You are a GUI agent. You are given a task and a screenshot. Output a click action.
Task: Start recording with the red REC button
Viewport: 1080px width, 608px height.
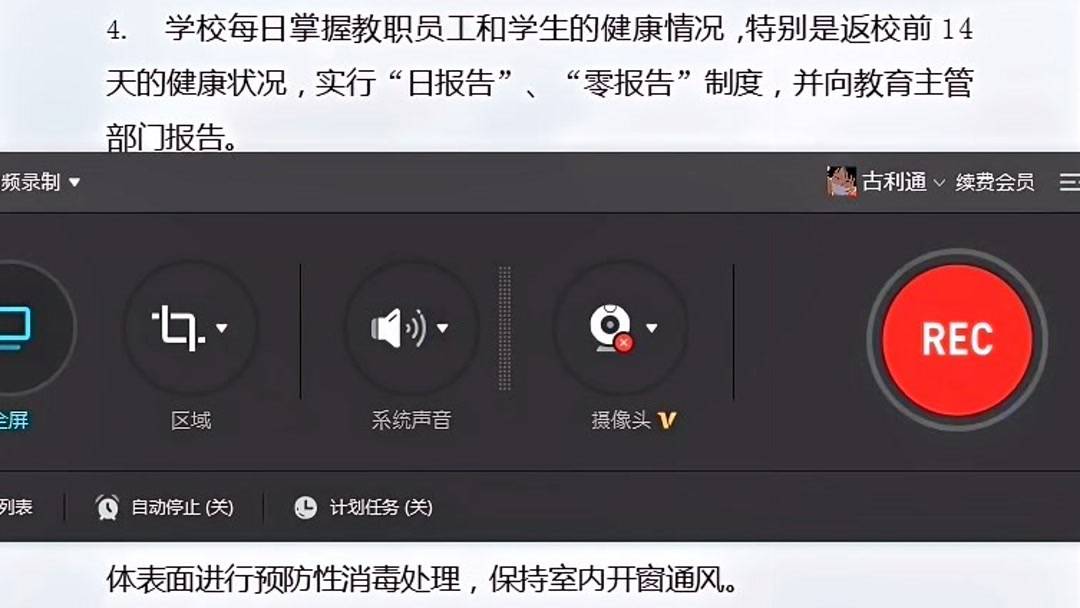957,340
